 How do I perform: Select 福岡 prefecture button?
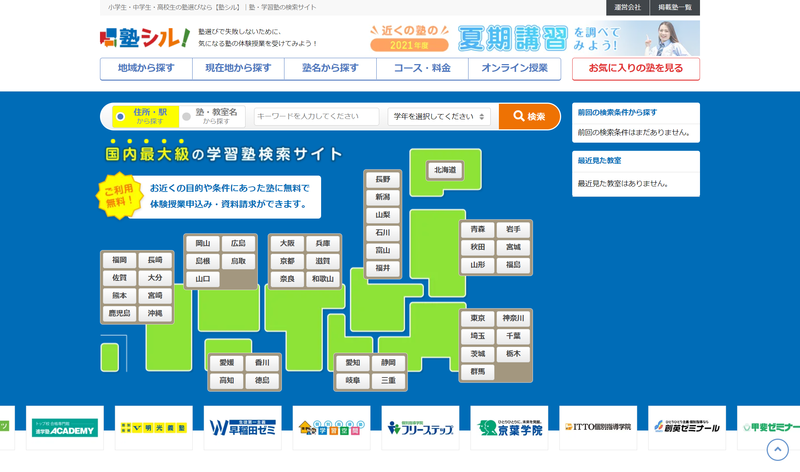click(x=119, y=260)
